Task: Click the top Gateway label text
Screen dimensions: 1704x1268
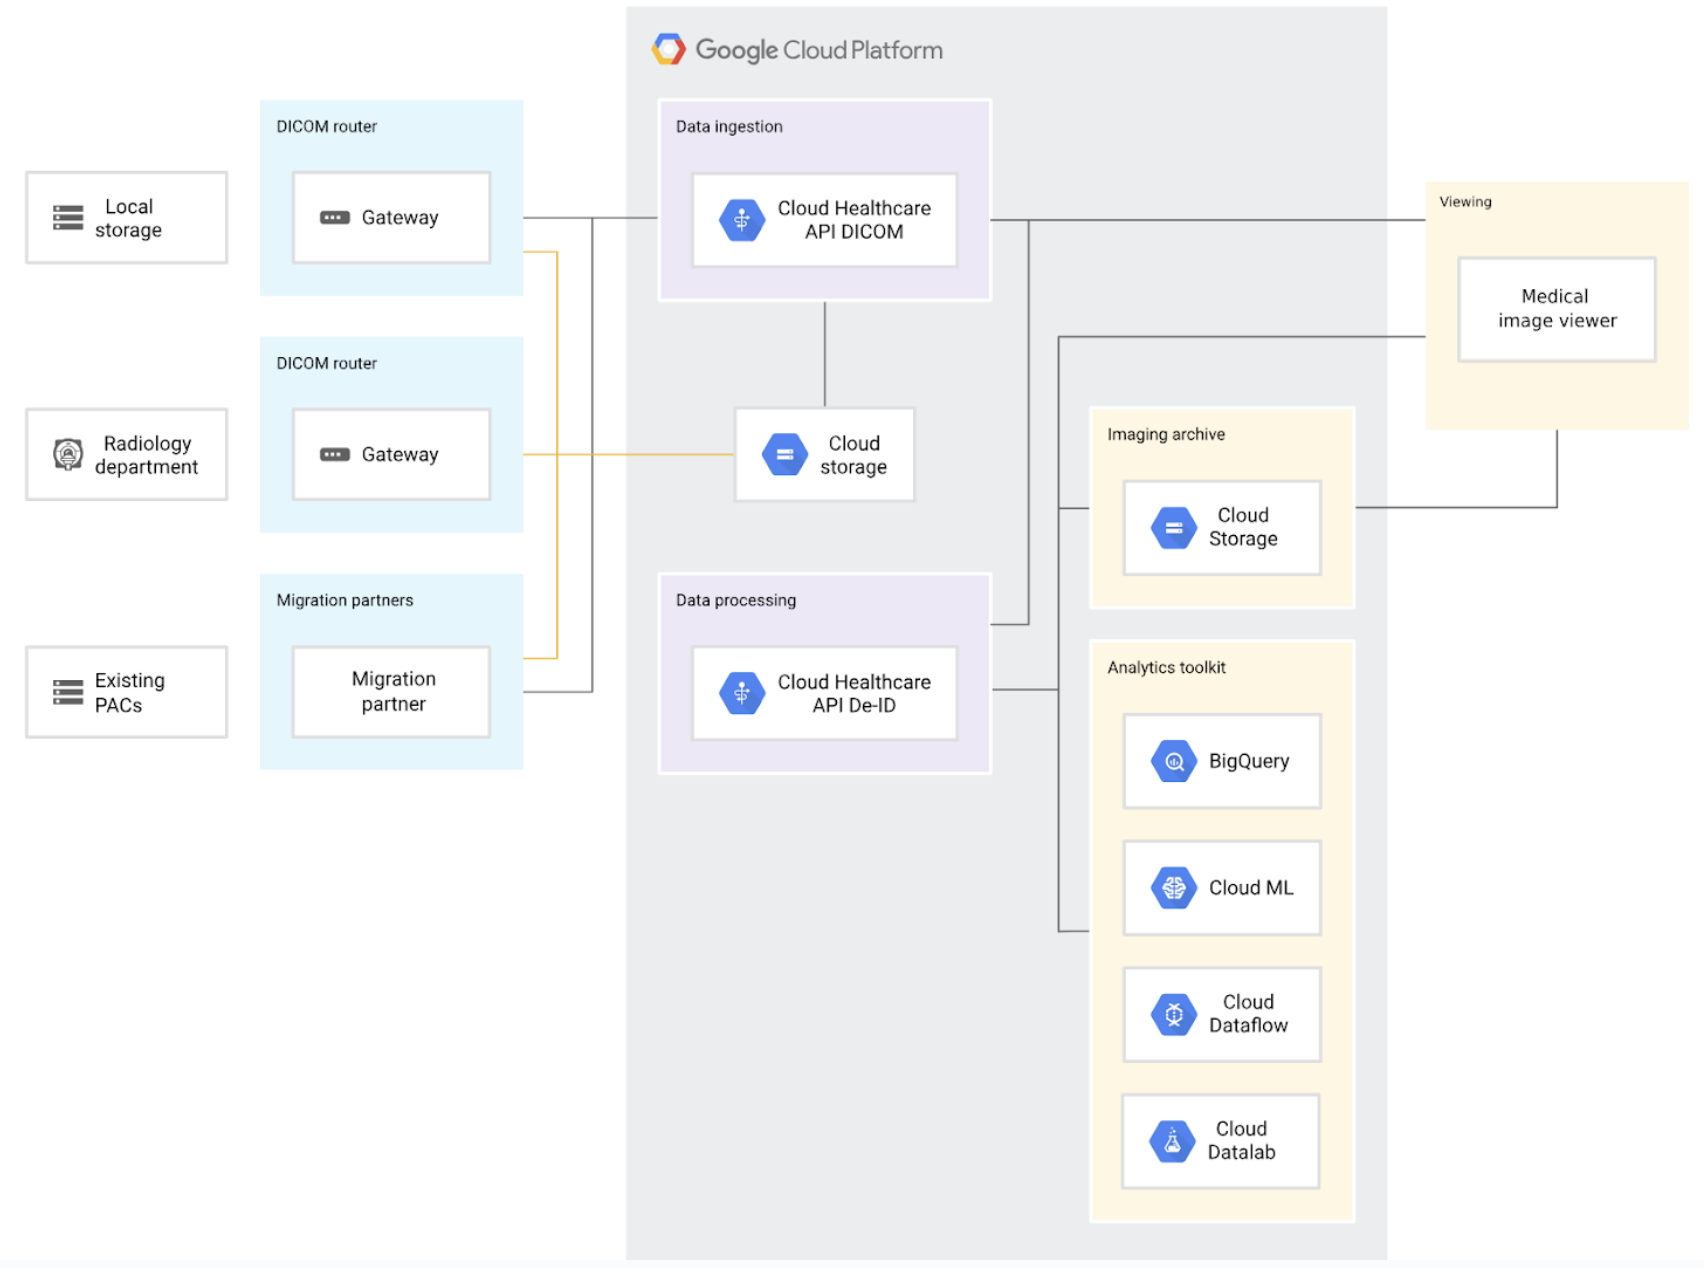Action: (x=400, y=218)
